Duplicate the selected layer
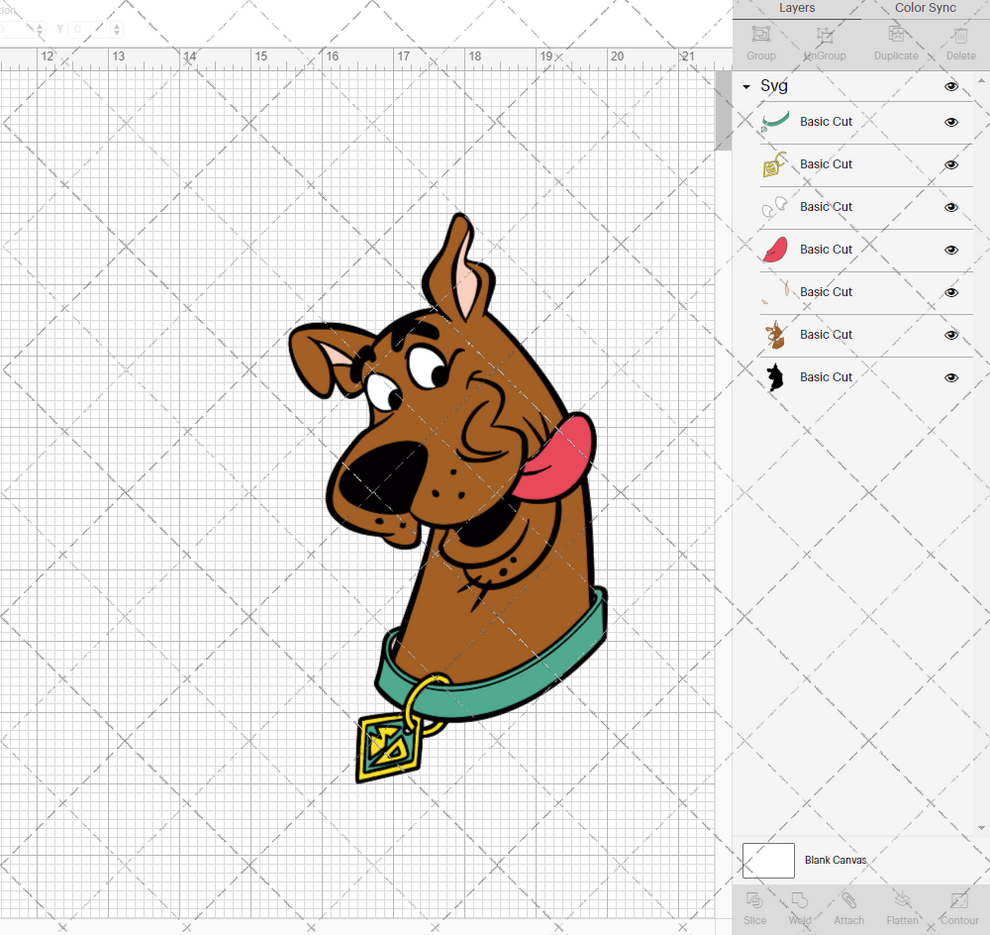 (x=895, y=40)
